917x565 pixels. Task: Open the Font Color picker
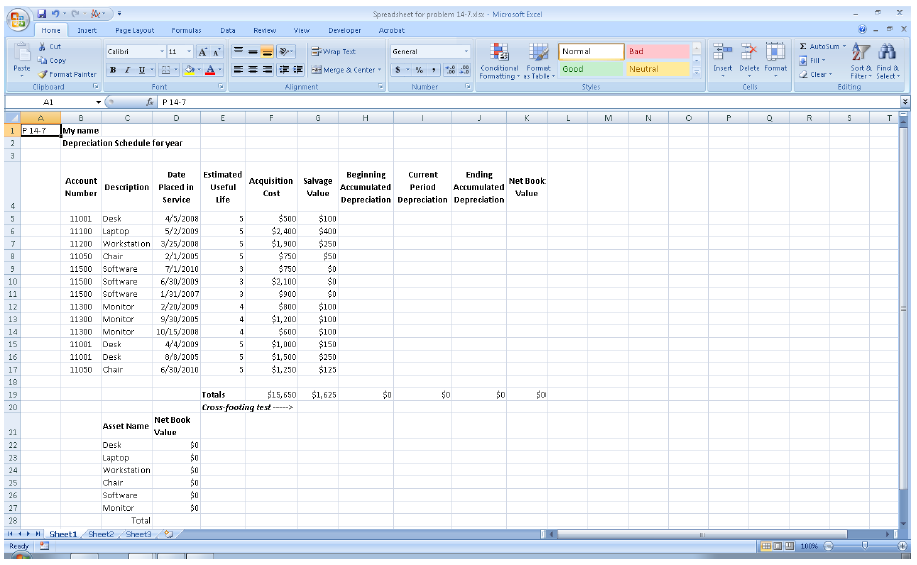coord(210,70)
